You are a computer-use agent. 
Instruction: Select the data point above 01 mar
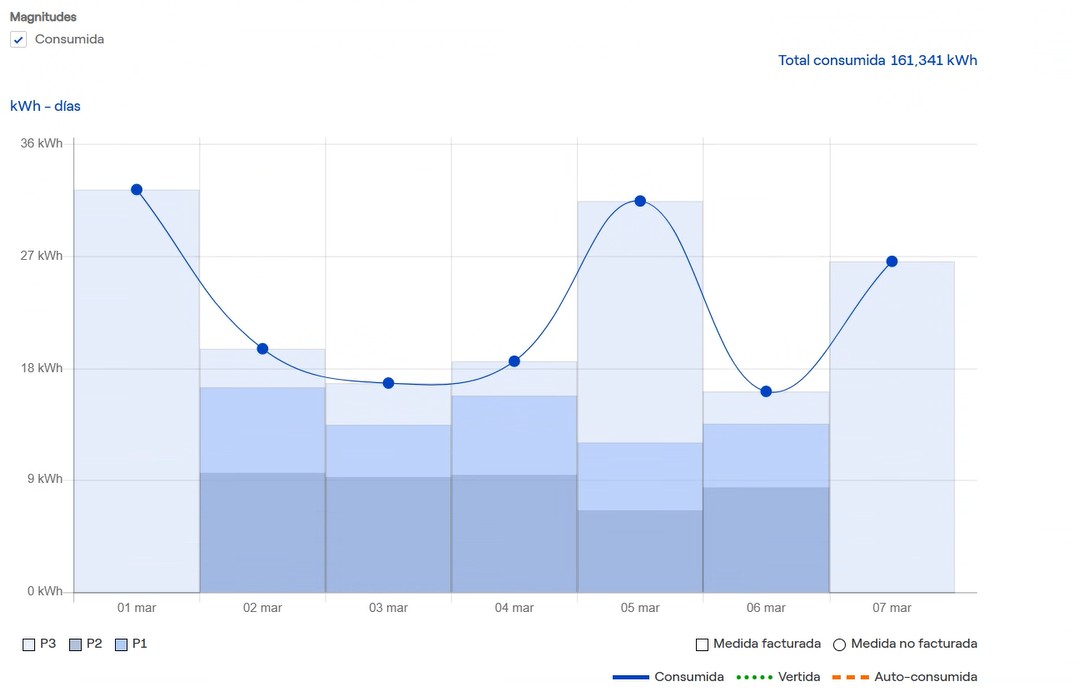tap(136, 189)
